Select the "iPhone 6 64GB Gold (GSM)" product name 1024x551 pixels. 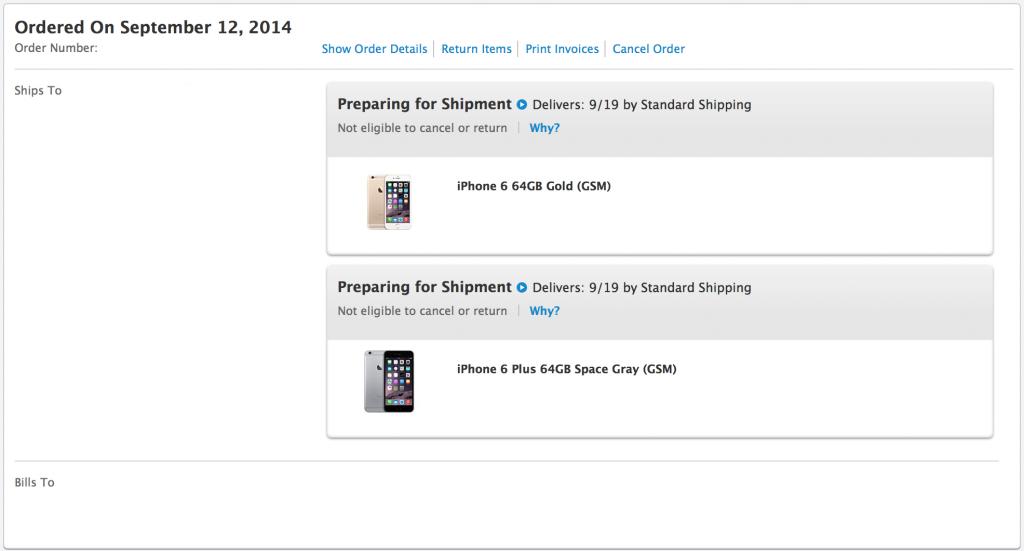coord(533,186)
